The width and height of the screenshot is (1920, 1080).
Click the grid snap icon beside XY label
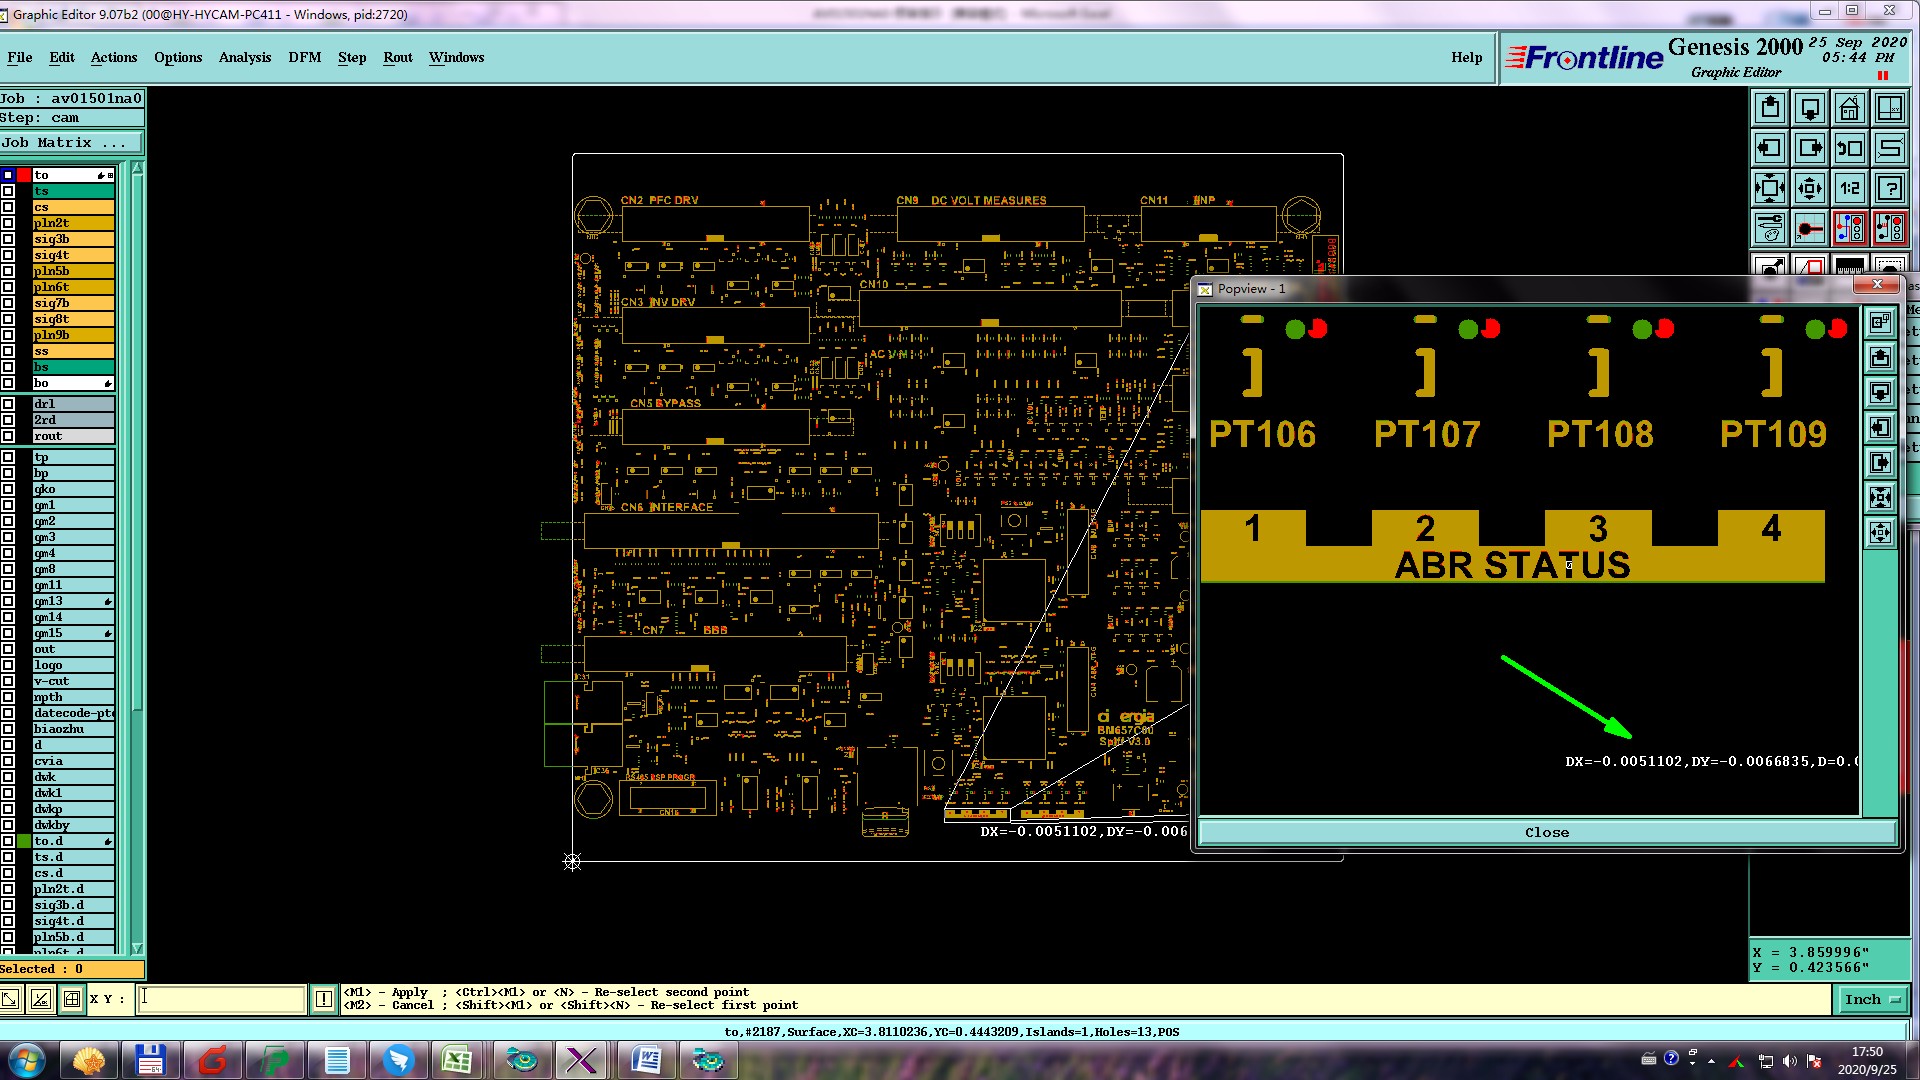coord(72,998)
